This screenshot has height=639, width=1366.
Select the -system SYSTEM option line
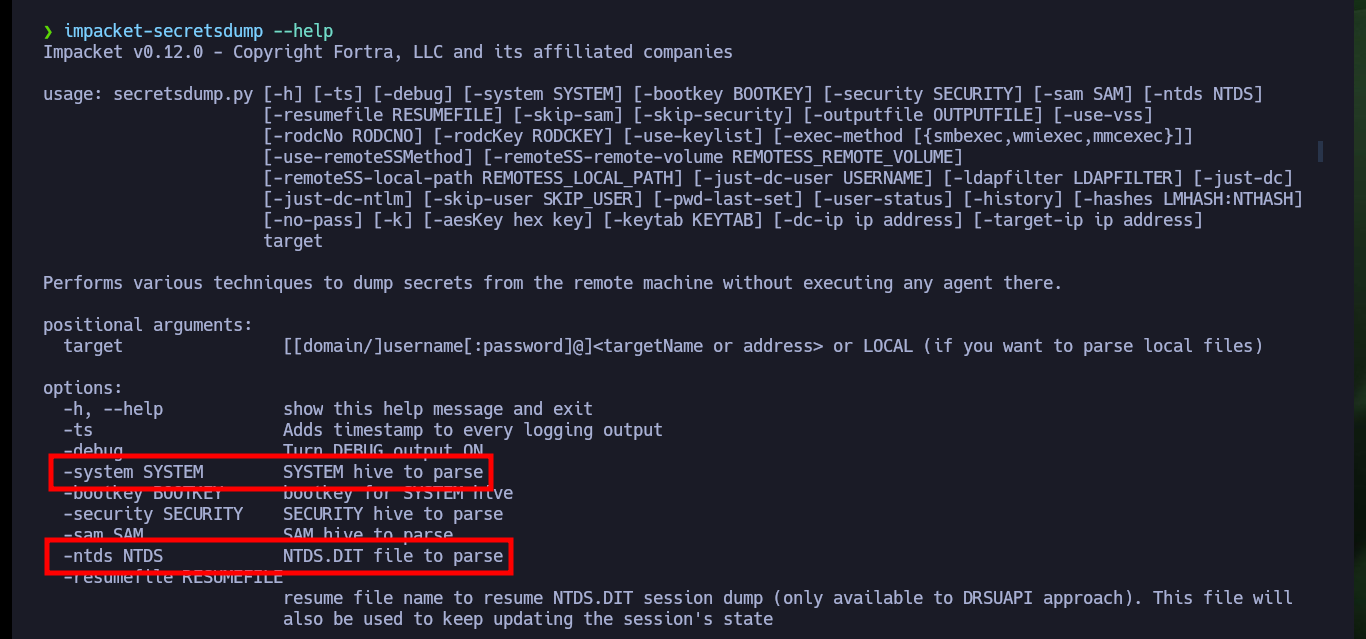click(272, 472)
